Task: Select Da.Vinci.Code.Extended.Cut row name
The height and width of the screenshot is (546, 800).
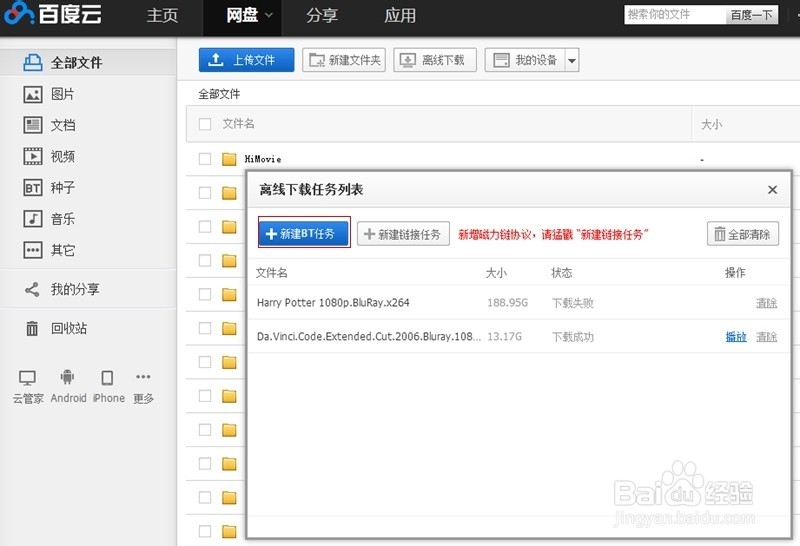Action: pyautogui.click(x=368, y=337)
